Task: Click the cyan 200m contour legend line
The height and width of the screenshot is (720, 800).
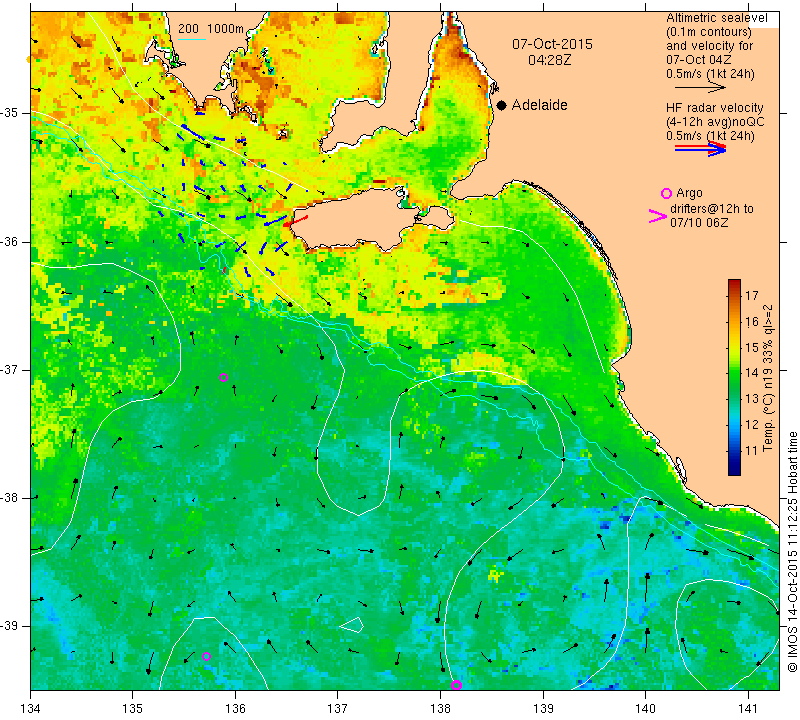Action: [x=192, y=39]
